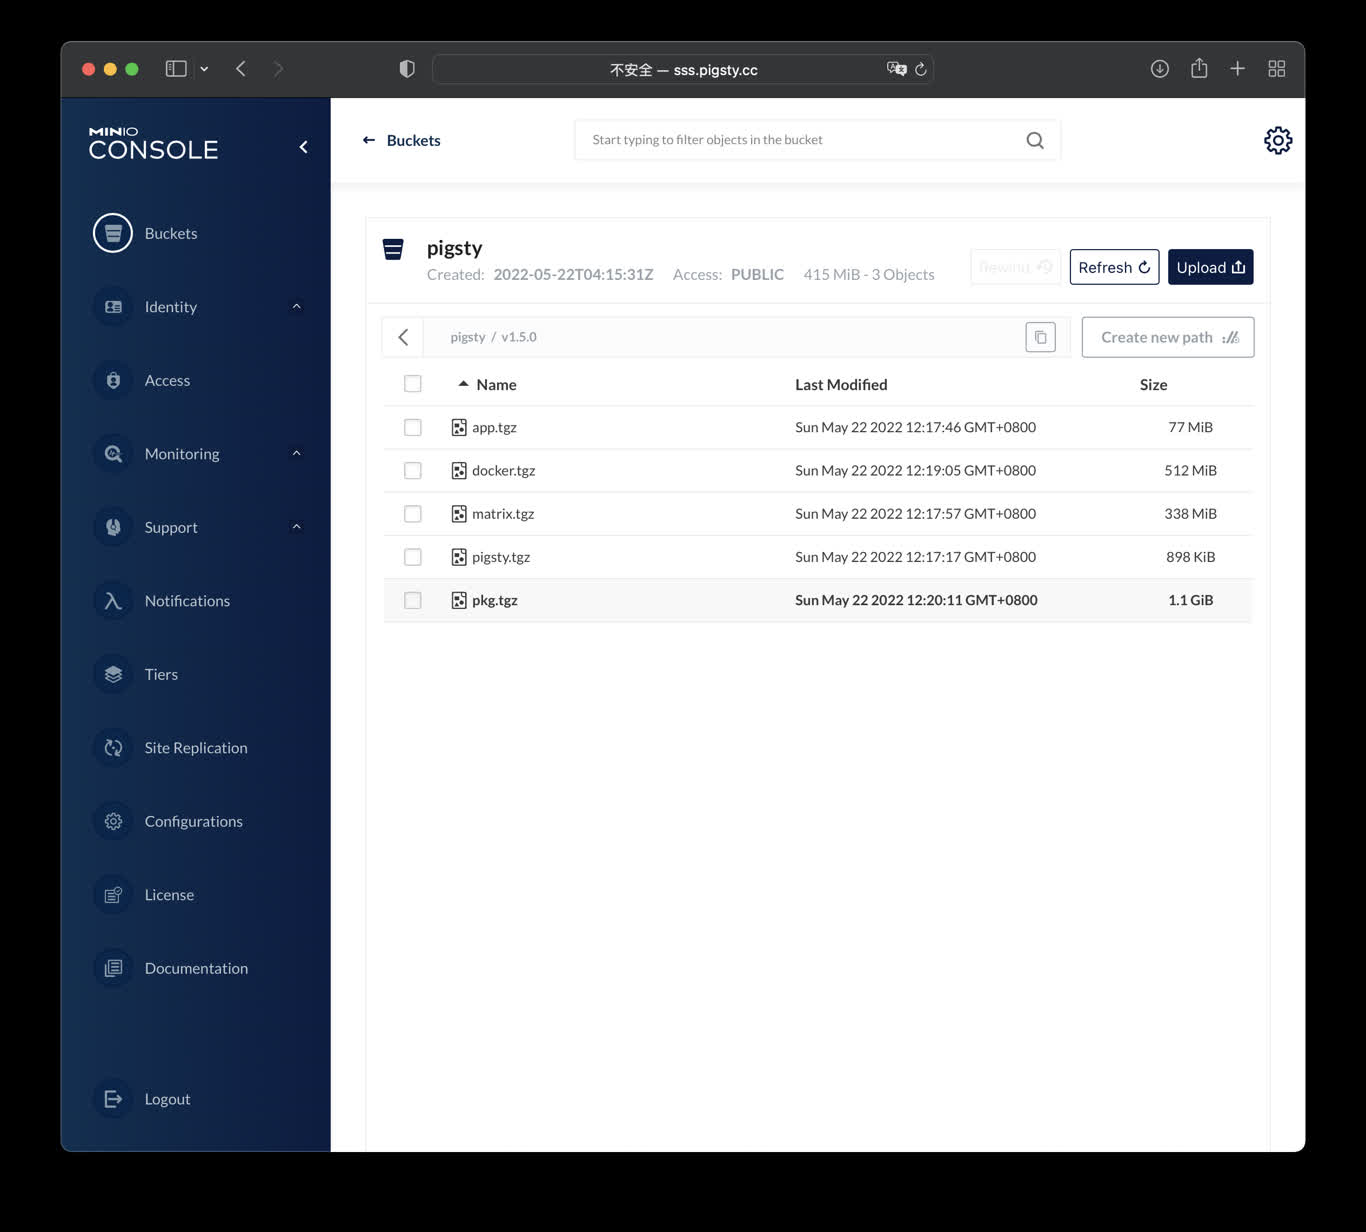The height and width of the screenshot is (1232, 1366).
Task: Navigate to Site Replication in the sidebar
Action: (195, 748)
